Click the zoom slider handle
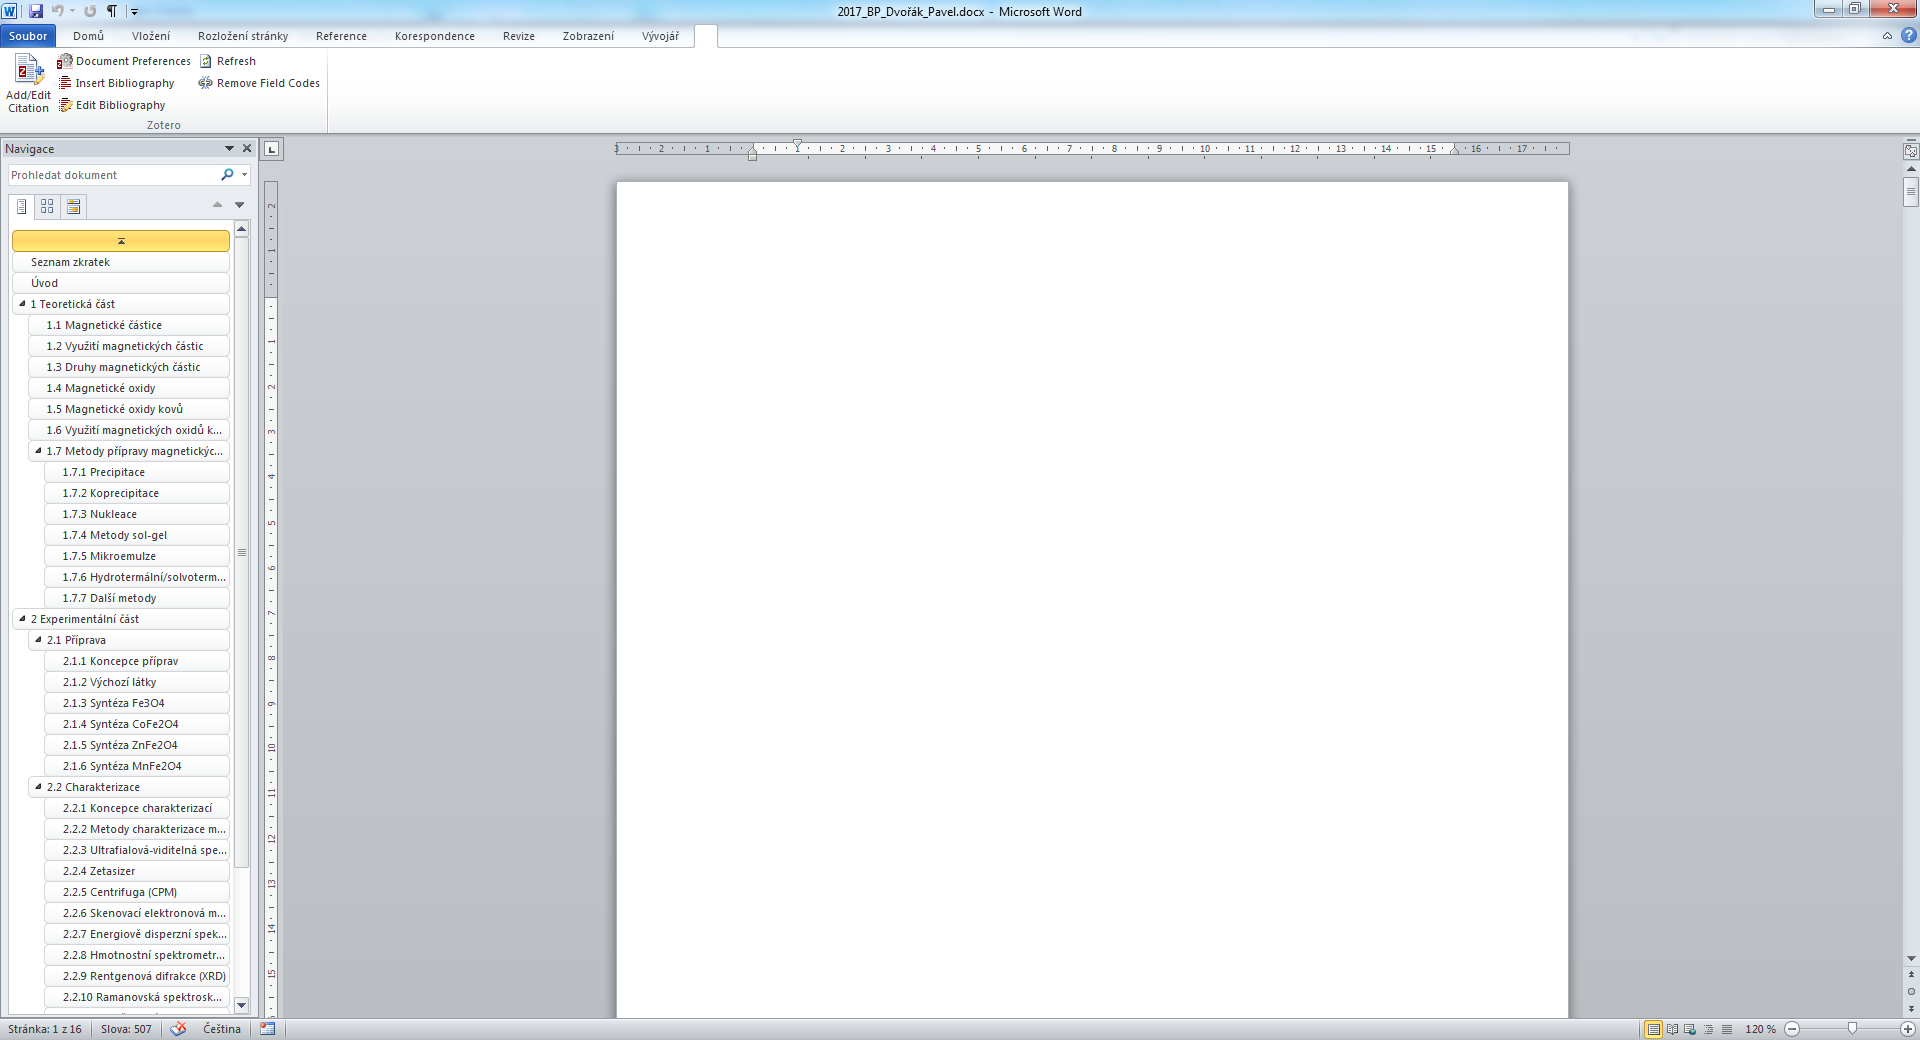The width and height of the screenshot is (1920, 1040). coord(1852,1029)
